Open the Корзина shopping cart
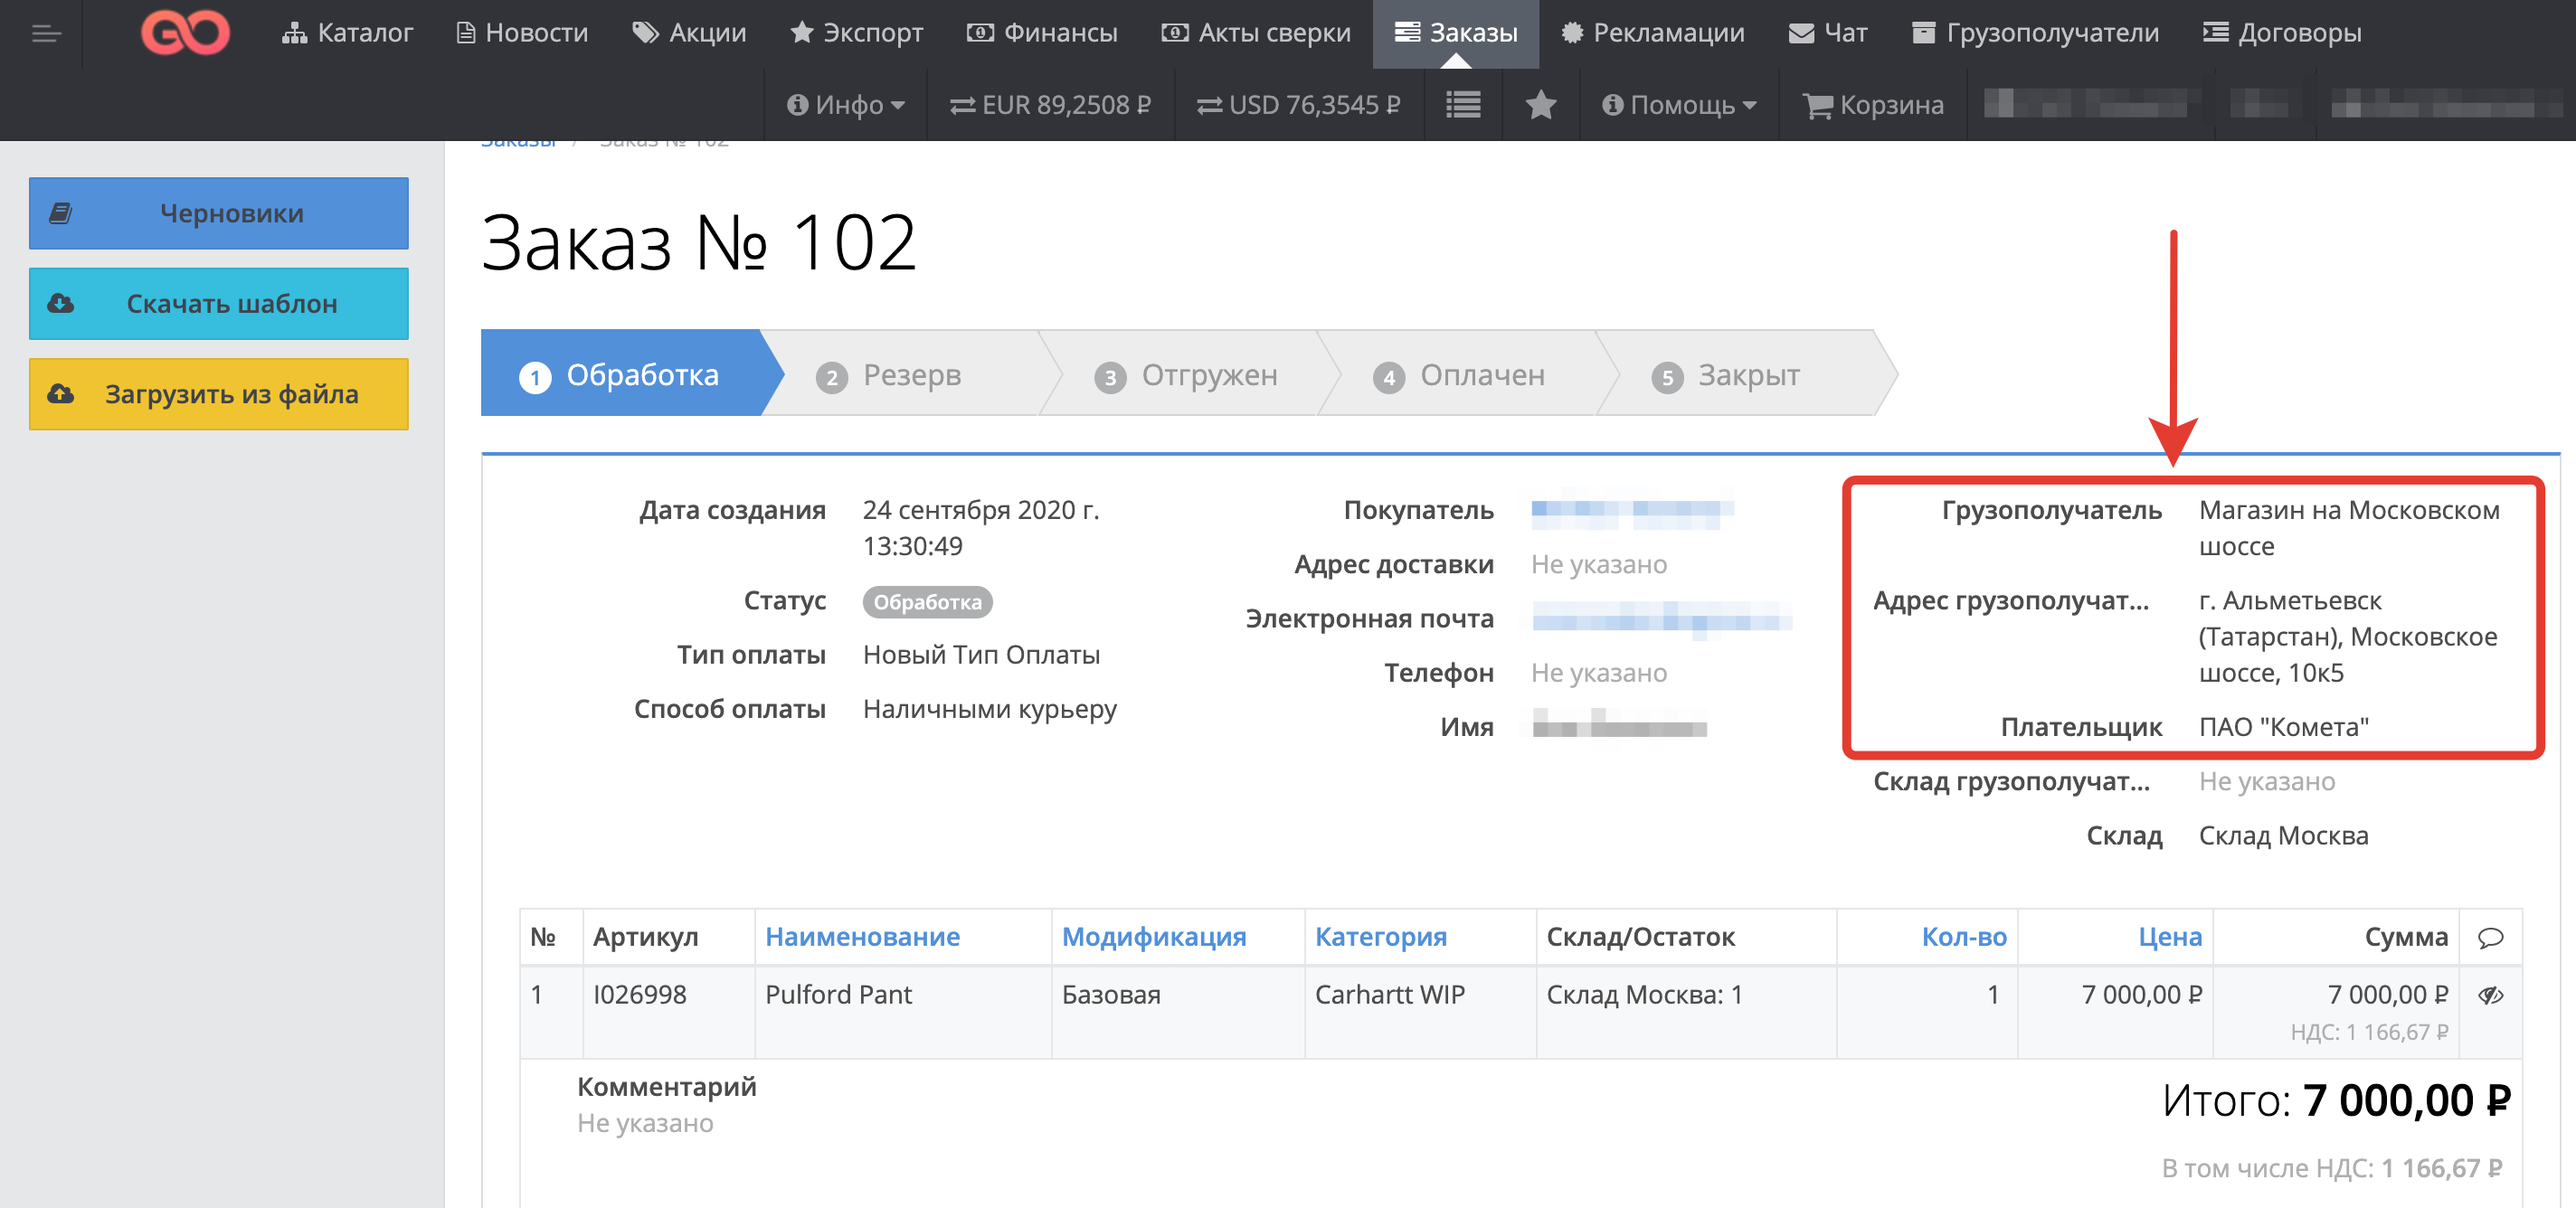 click(x=1872, y=104)
